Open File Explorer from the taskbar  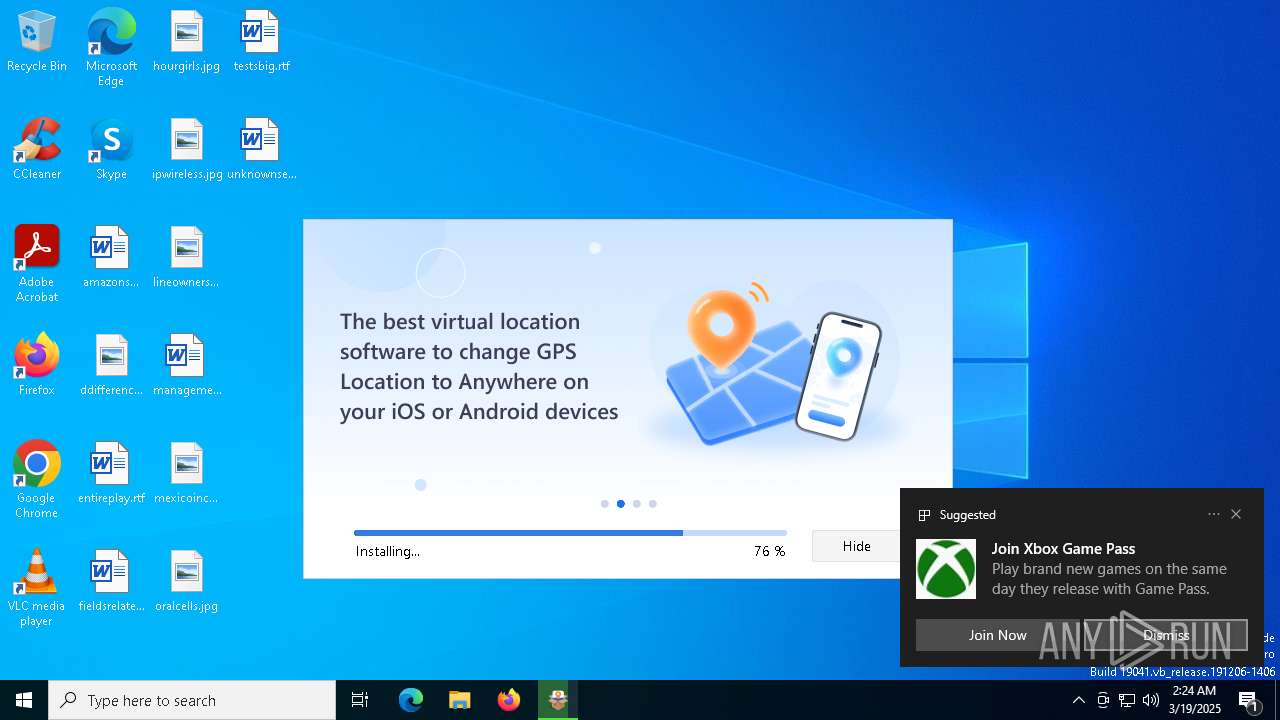coord(460,700)
